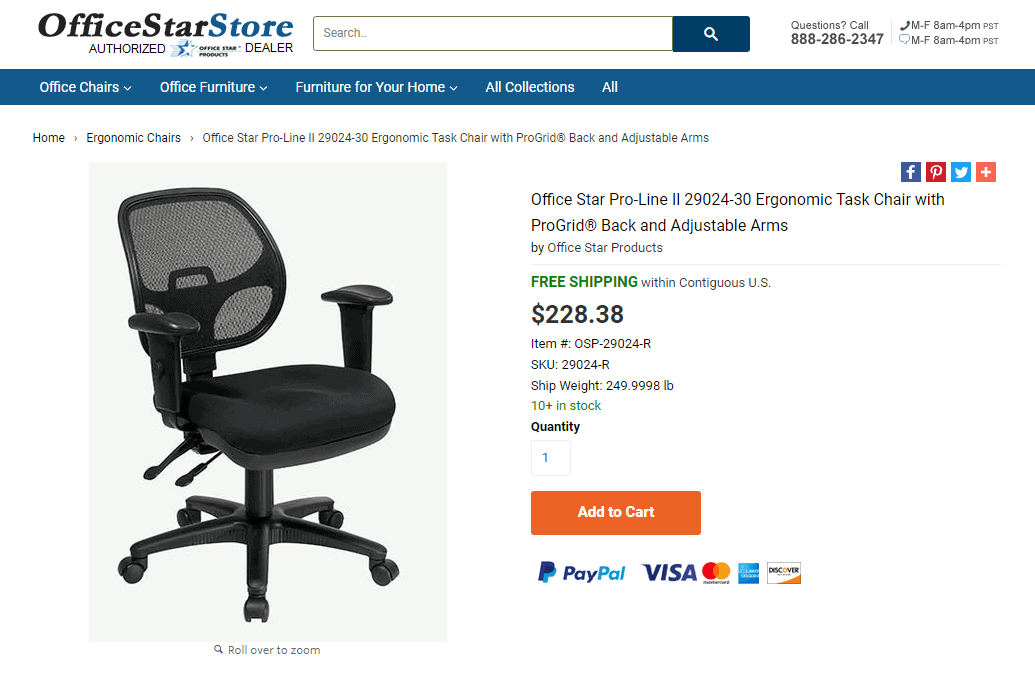The width and height of the screenshot is (1035, 683).
Task: Share product on Facebook
Action: click(911, 172)
